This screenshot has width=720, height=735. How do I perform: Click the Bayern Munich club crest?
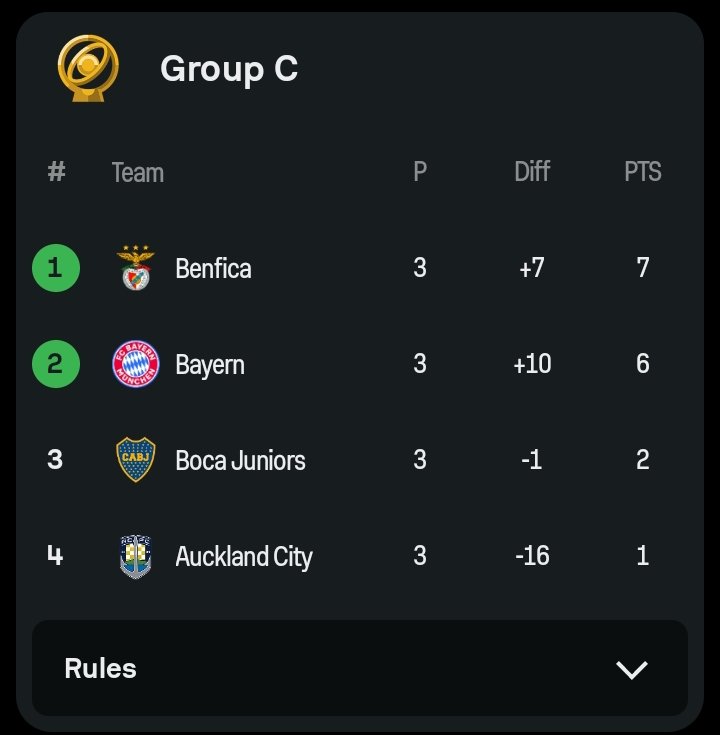click(136, 364)
